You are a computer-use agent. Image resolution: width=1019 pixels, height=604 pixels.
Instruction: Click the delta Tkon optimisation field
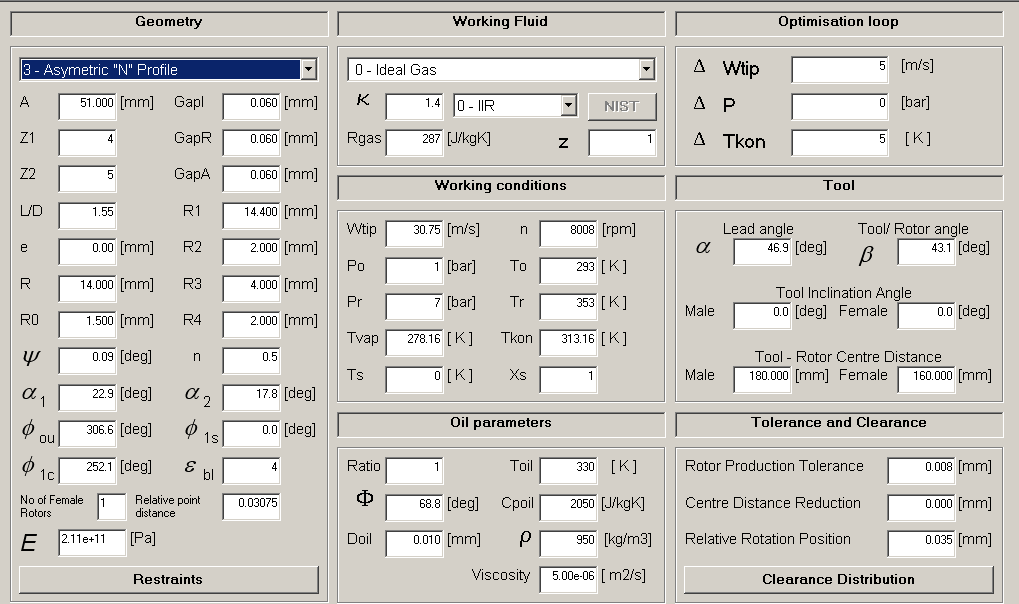[840, 142]
